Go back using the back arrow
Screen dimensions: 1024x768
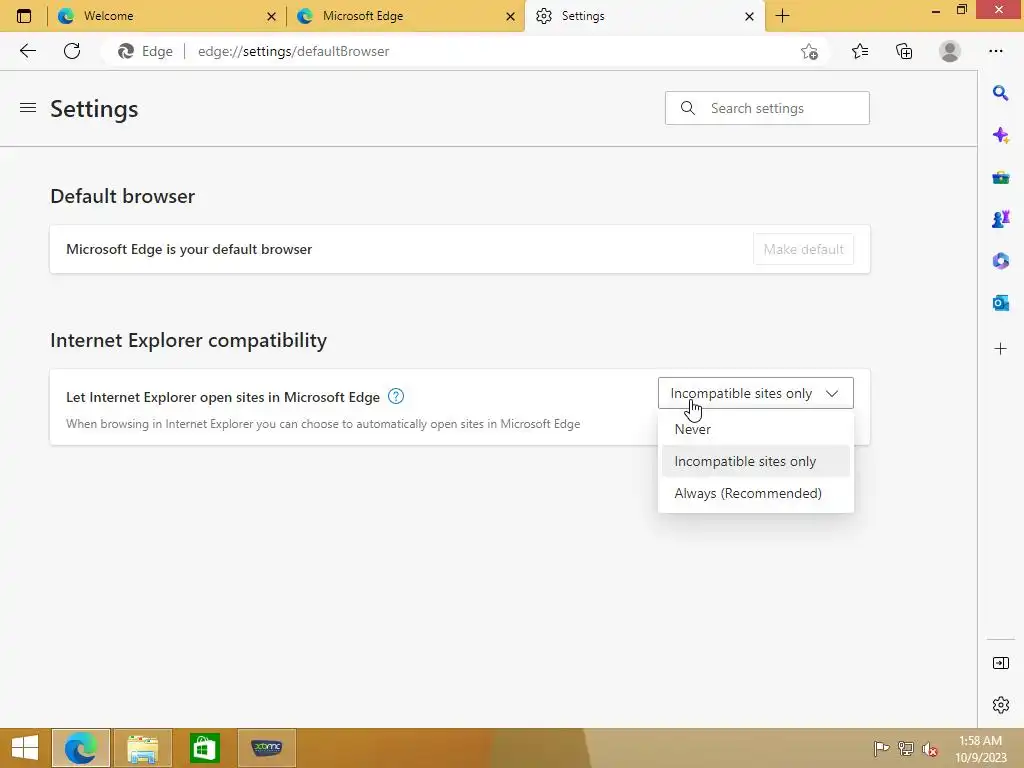point(27,51)
